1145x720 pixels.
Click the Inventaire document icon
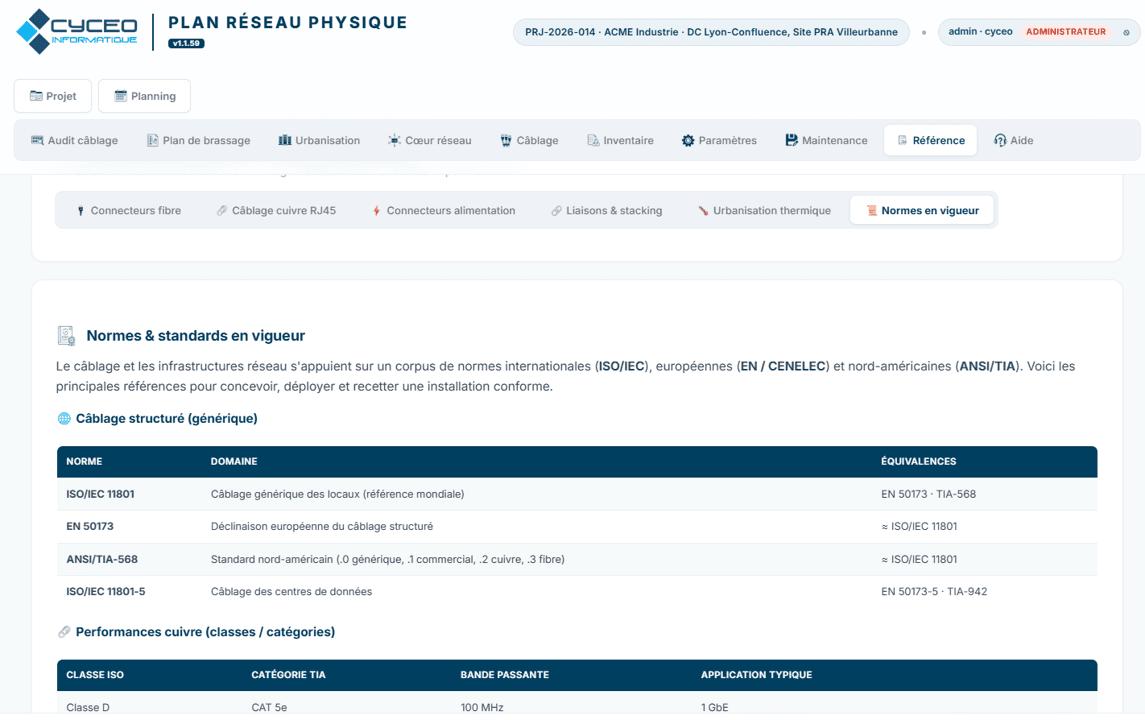[x=593, y=140]
